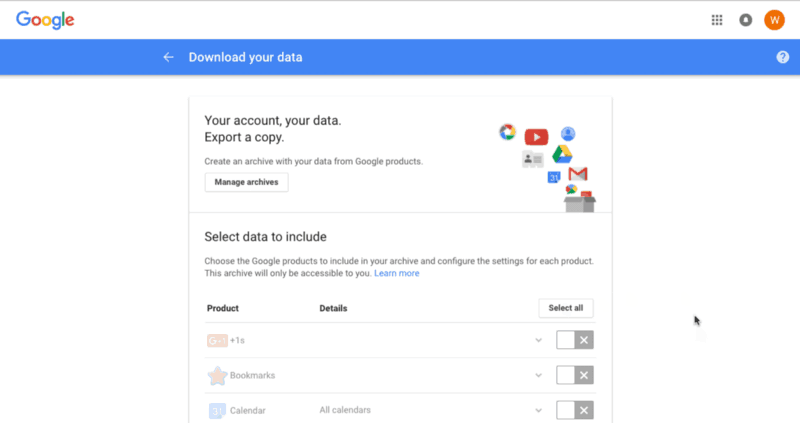Toggle the +1s product switch

point(574,340)
